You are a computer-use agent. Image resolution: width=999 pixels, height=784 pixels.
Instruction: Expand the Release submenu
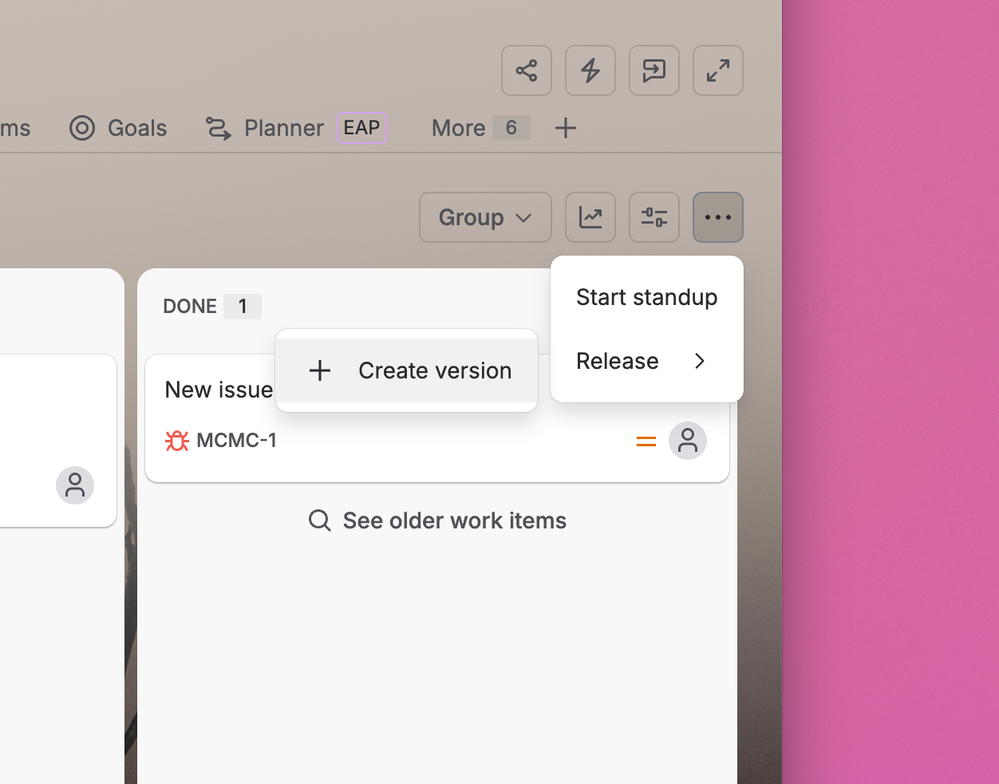pos(647,361)
